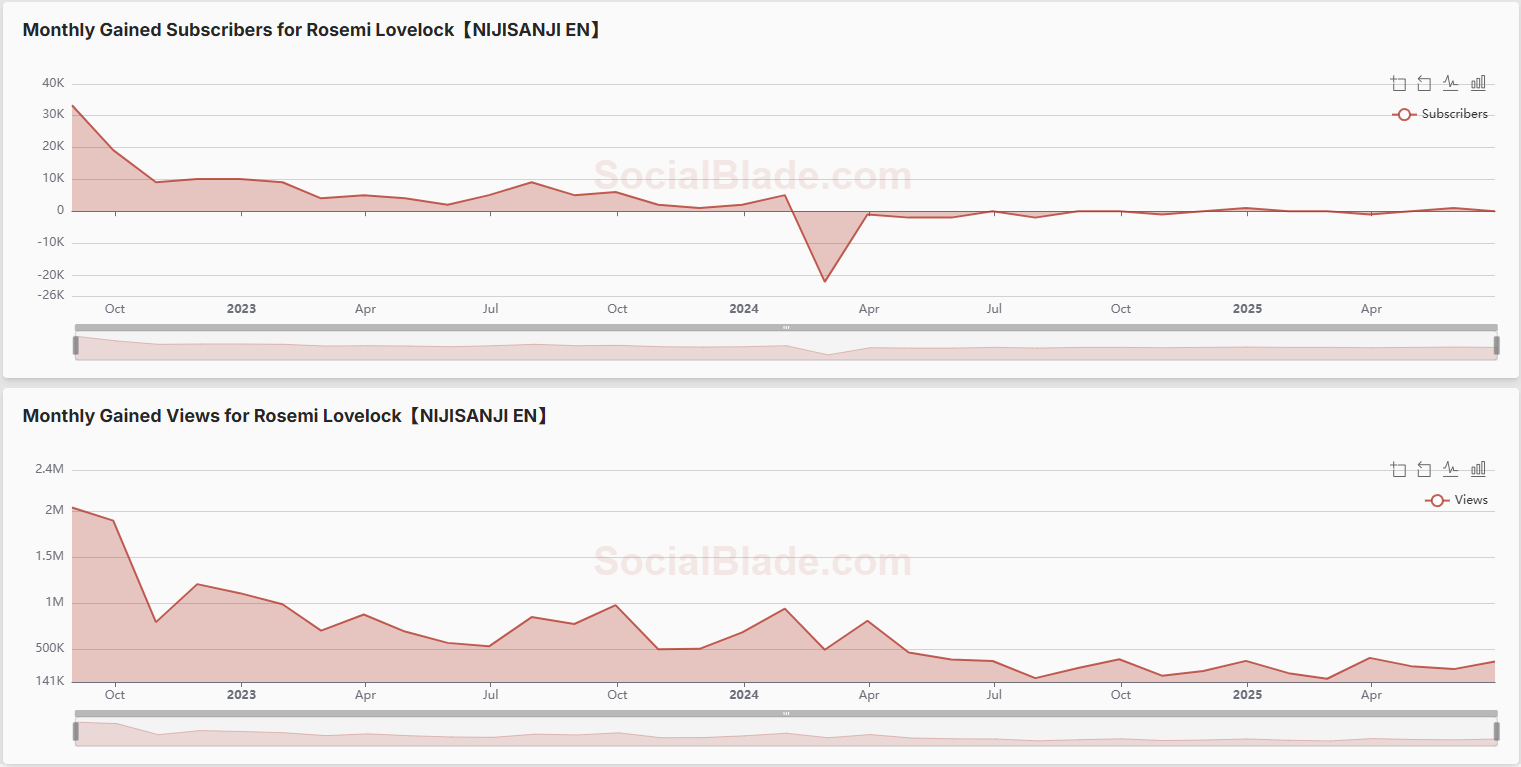
Task: Reset zoom in the Subscribers chart toolbox
Action: point(1424,84)
